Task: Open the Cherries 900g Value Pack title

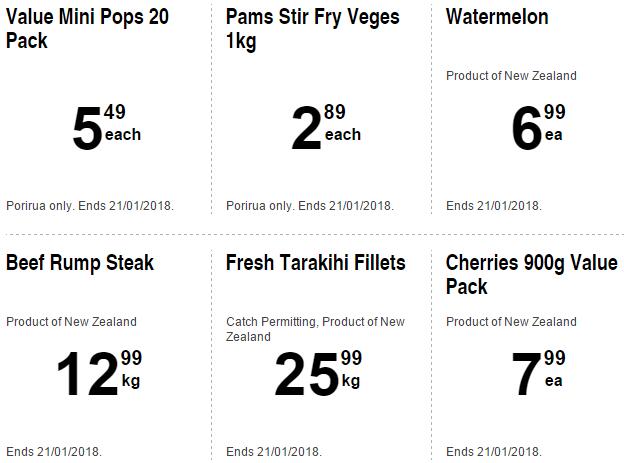Action: (532, 274)
